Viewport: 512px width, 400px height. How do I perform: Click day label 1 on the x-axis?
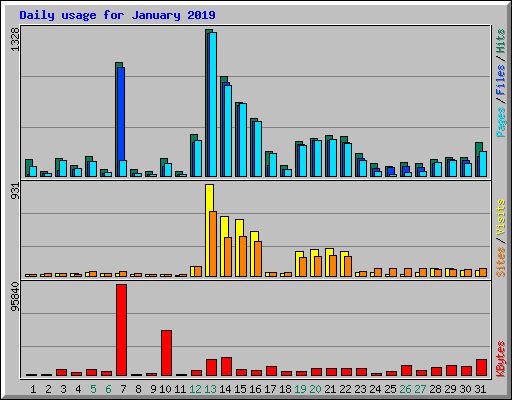click(x=33, y=389)
